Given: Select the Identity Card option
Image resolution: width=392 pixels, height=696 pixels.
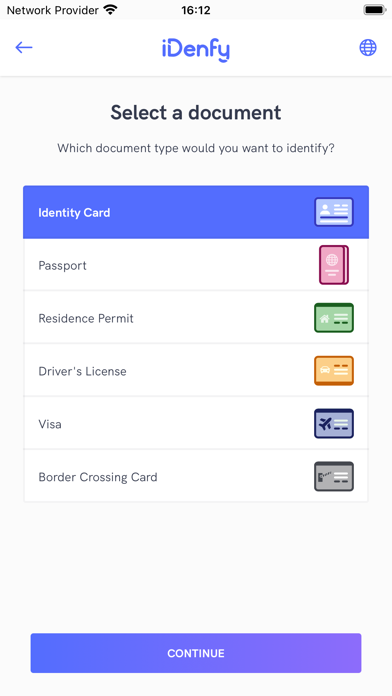Looking at the screenshot, I should [x=196, y=212].
